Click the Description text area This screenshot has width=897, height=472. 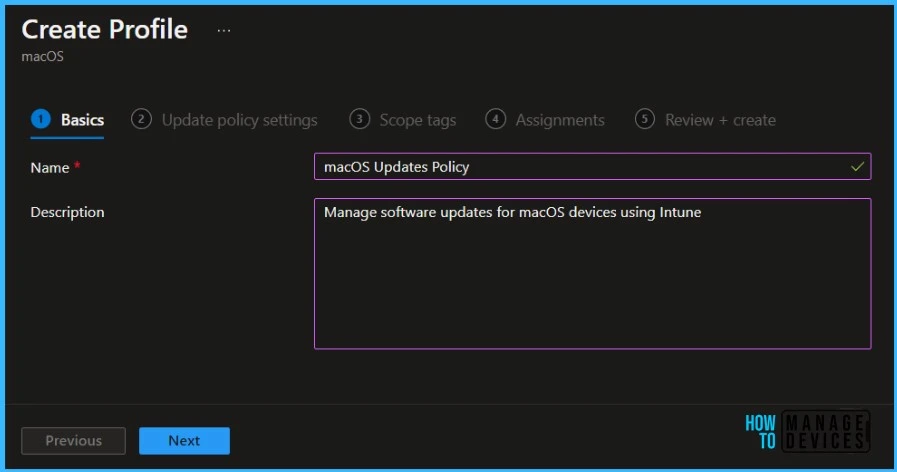click(x=593, y=273)
